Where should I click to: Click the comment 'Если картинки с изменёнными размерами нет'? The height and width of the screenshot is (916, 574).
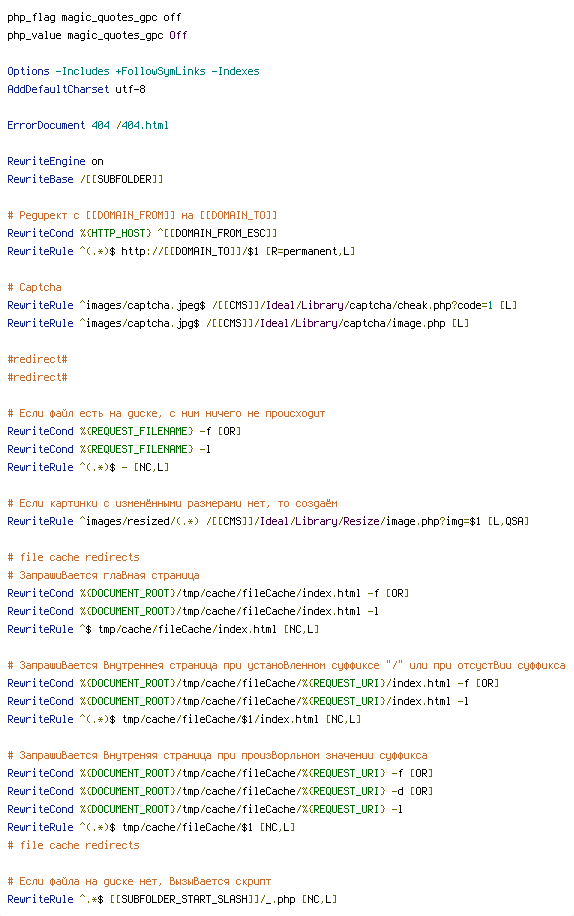(172, 504)
